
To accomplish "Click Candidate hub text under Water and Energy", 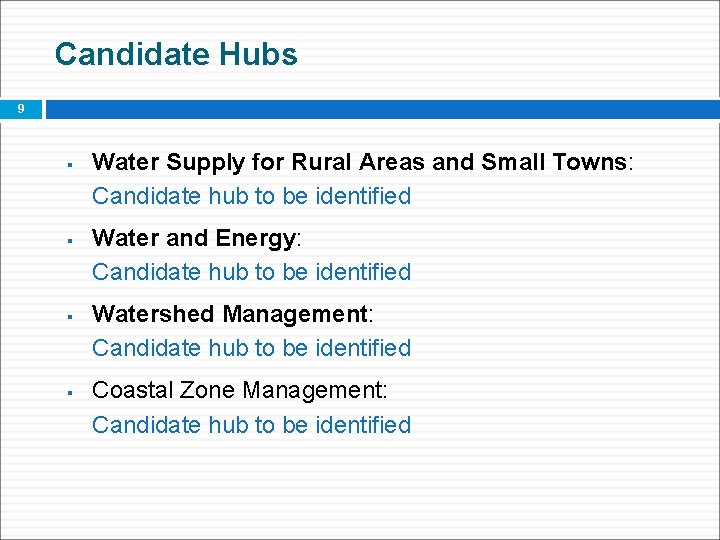I will pos(251,272).
